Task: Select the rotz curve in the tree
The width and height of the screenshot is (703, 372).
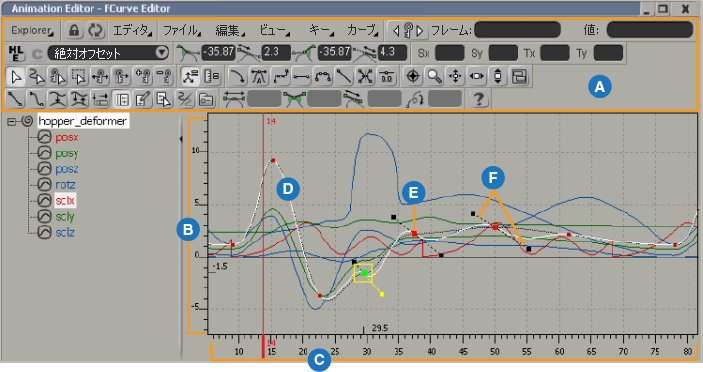Action: pos(65,185)
